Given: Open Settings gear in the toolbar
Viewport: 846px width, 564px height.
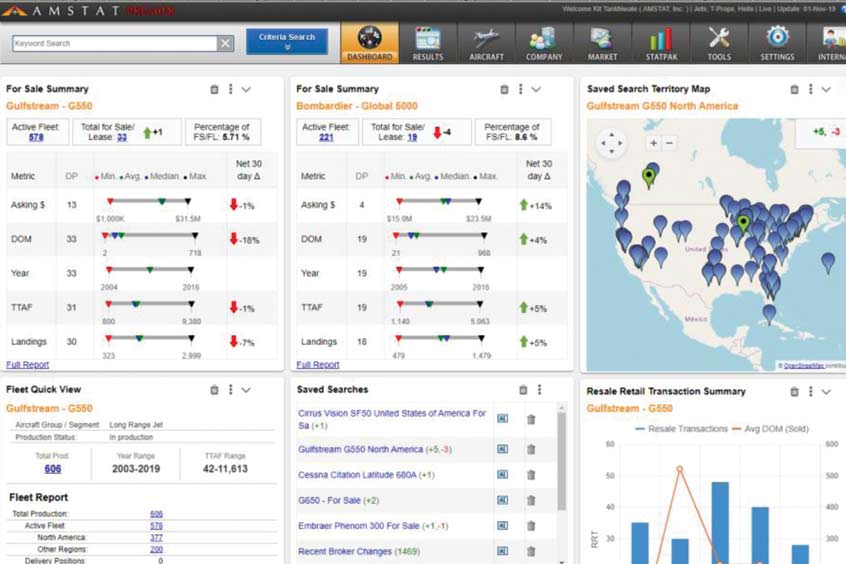Looking at the screenshot, I should pyautogui.click(x=777, y=43).
